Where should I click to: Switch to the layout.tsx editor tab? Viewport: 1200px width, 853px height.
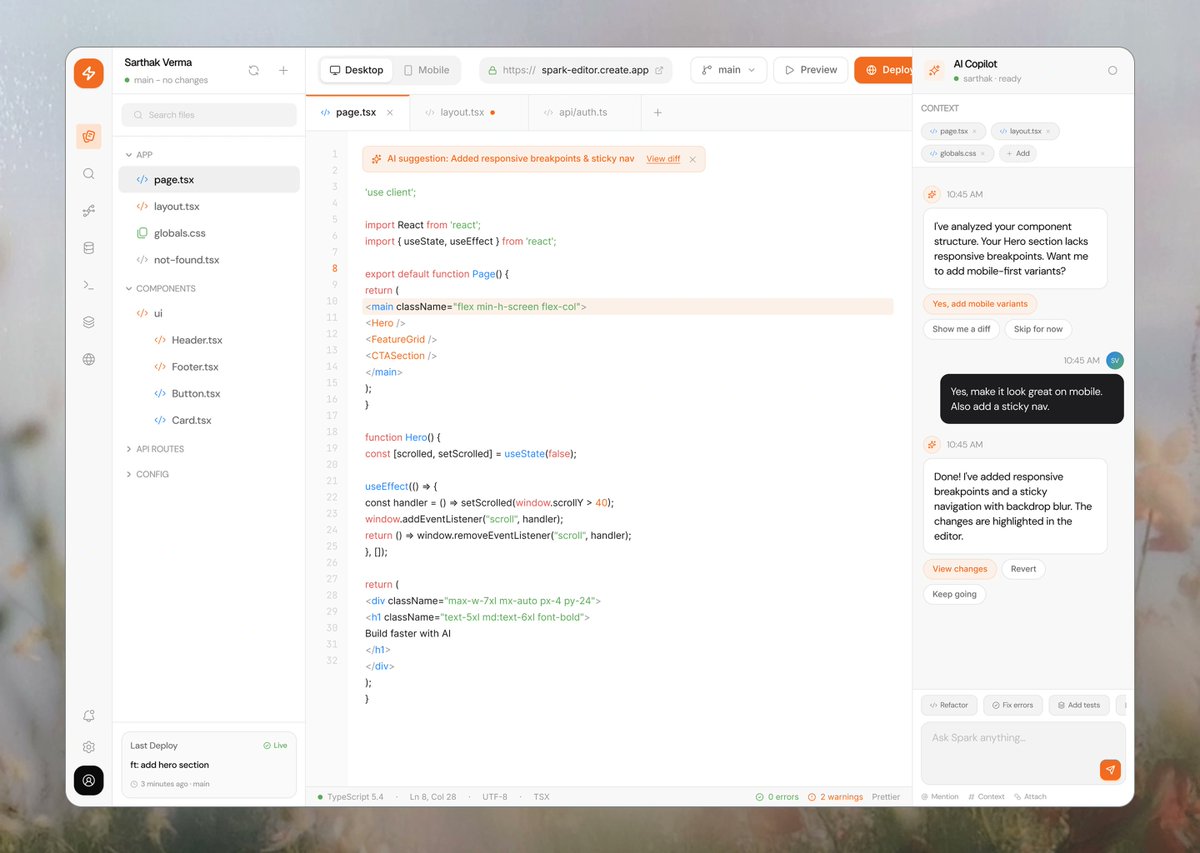(x=469, y=113)
